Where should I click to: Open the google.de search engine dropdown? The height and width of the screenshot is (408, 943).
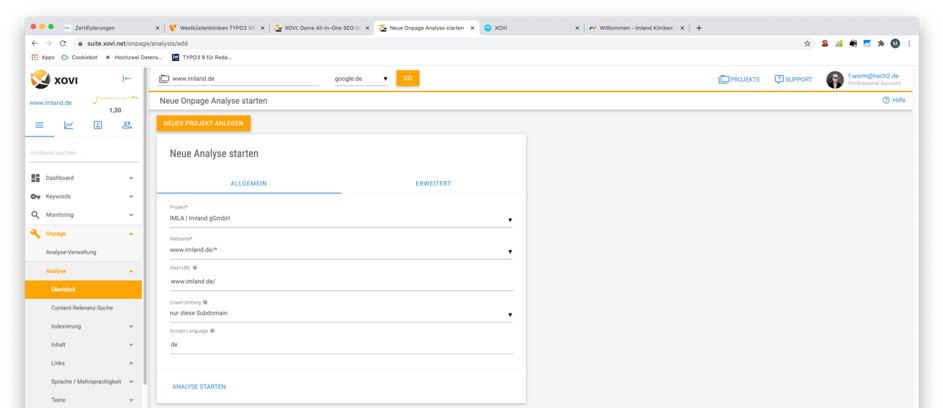click(x=361, y=79)
